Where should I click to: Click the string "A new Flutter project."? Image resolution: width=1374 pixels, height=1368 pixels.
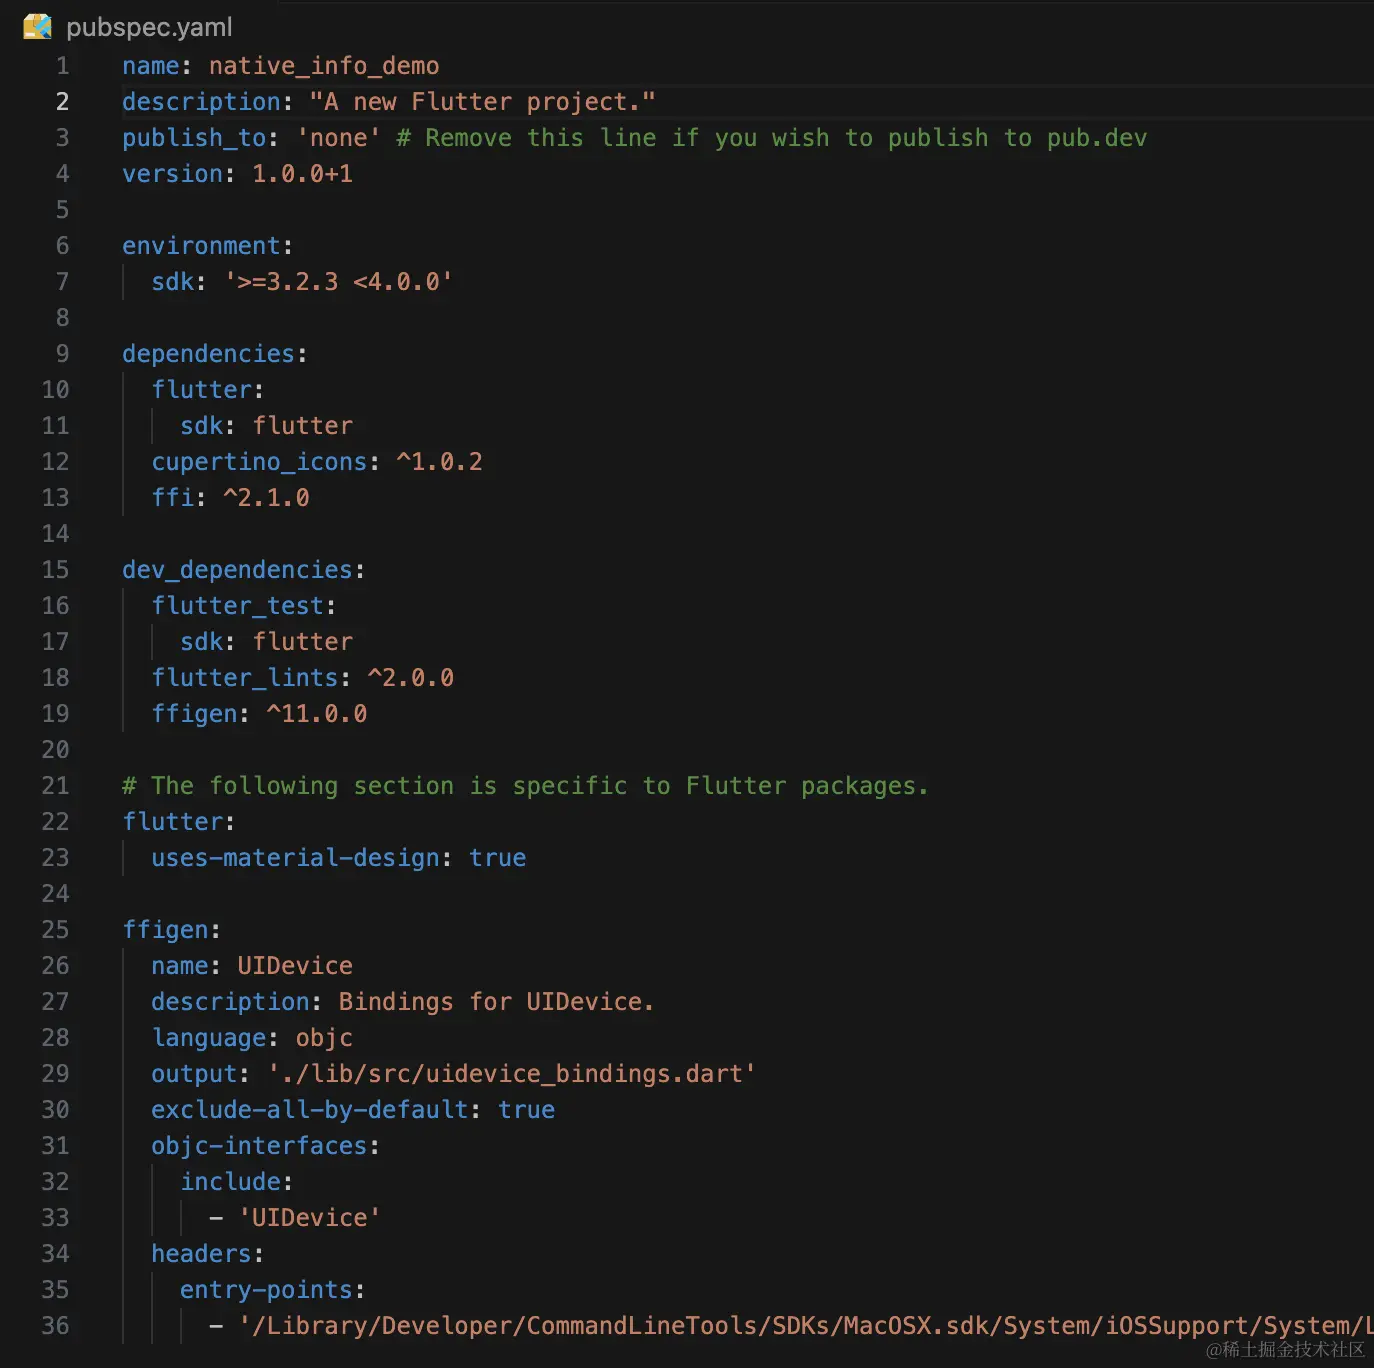pos(482,102)
